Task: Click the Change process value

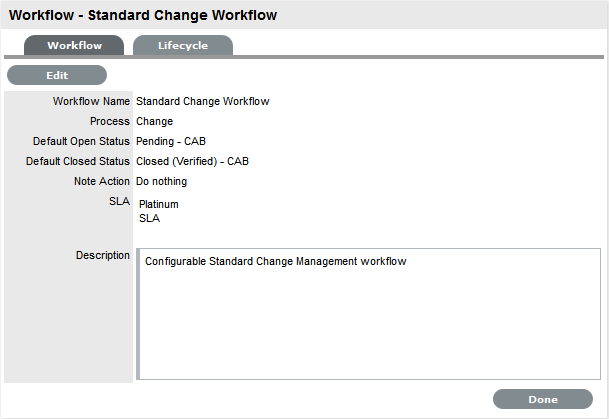Action: click(154, 121)
